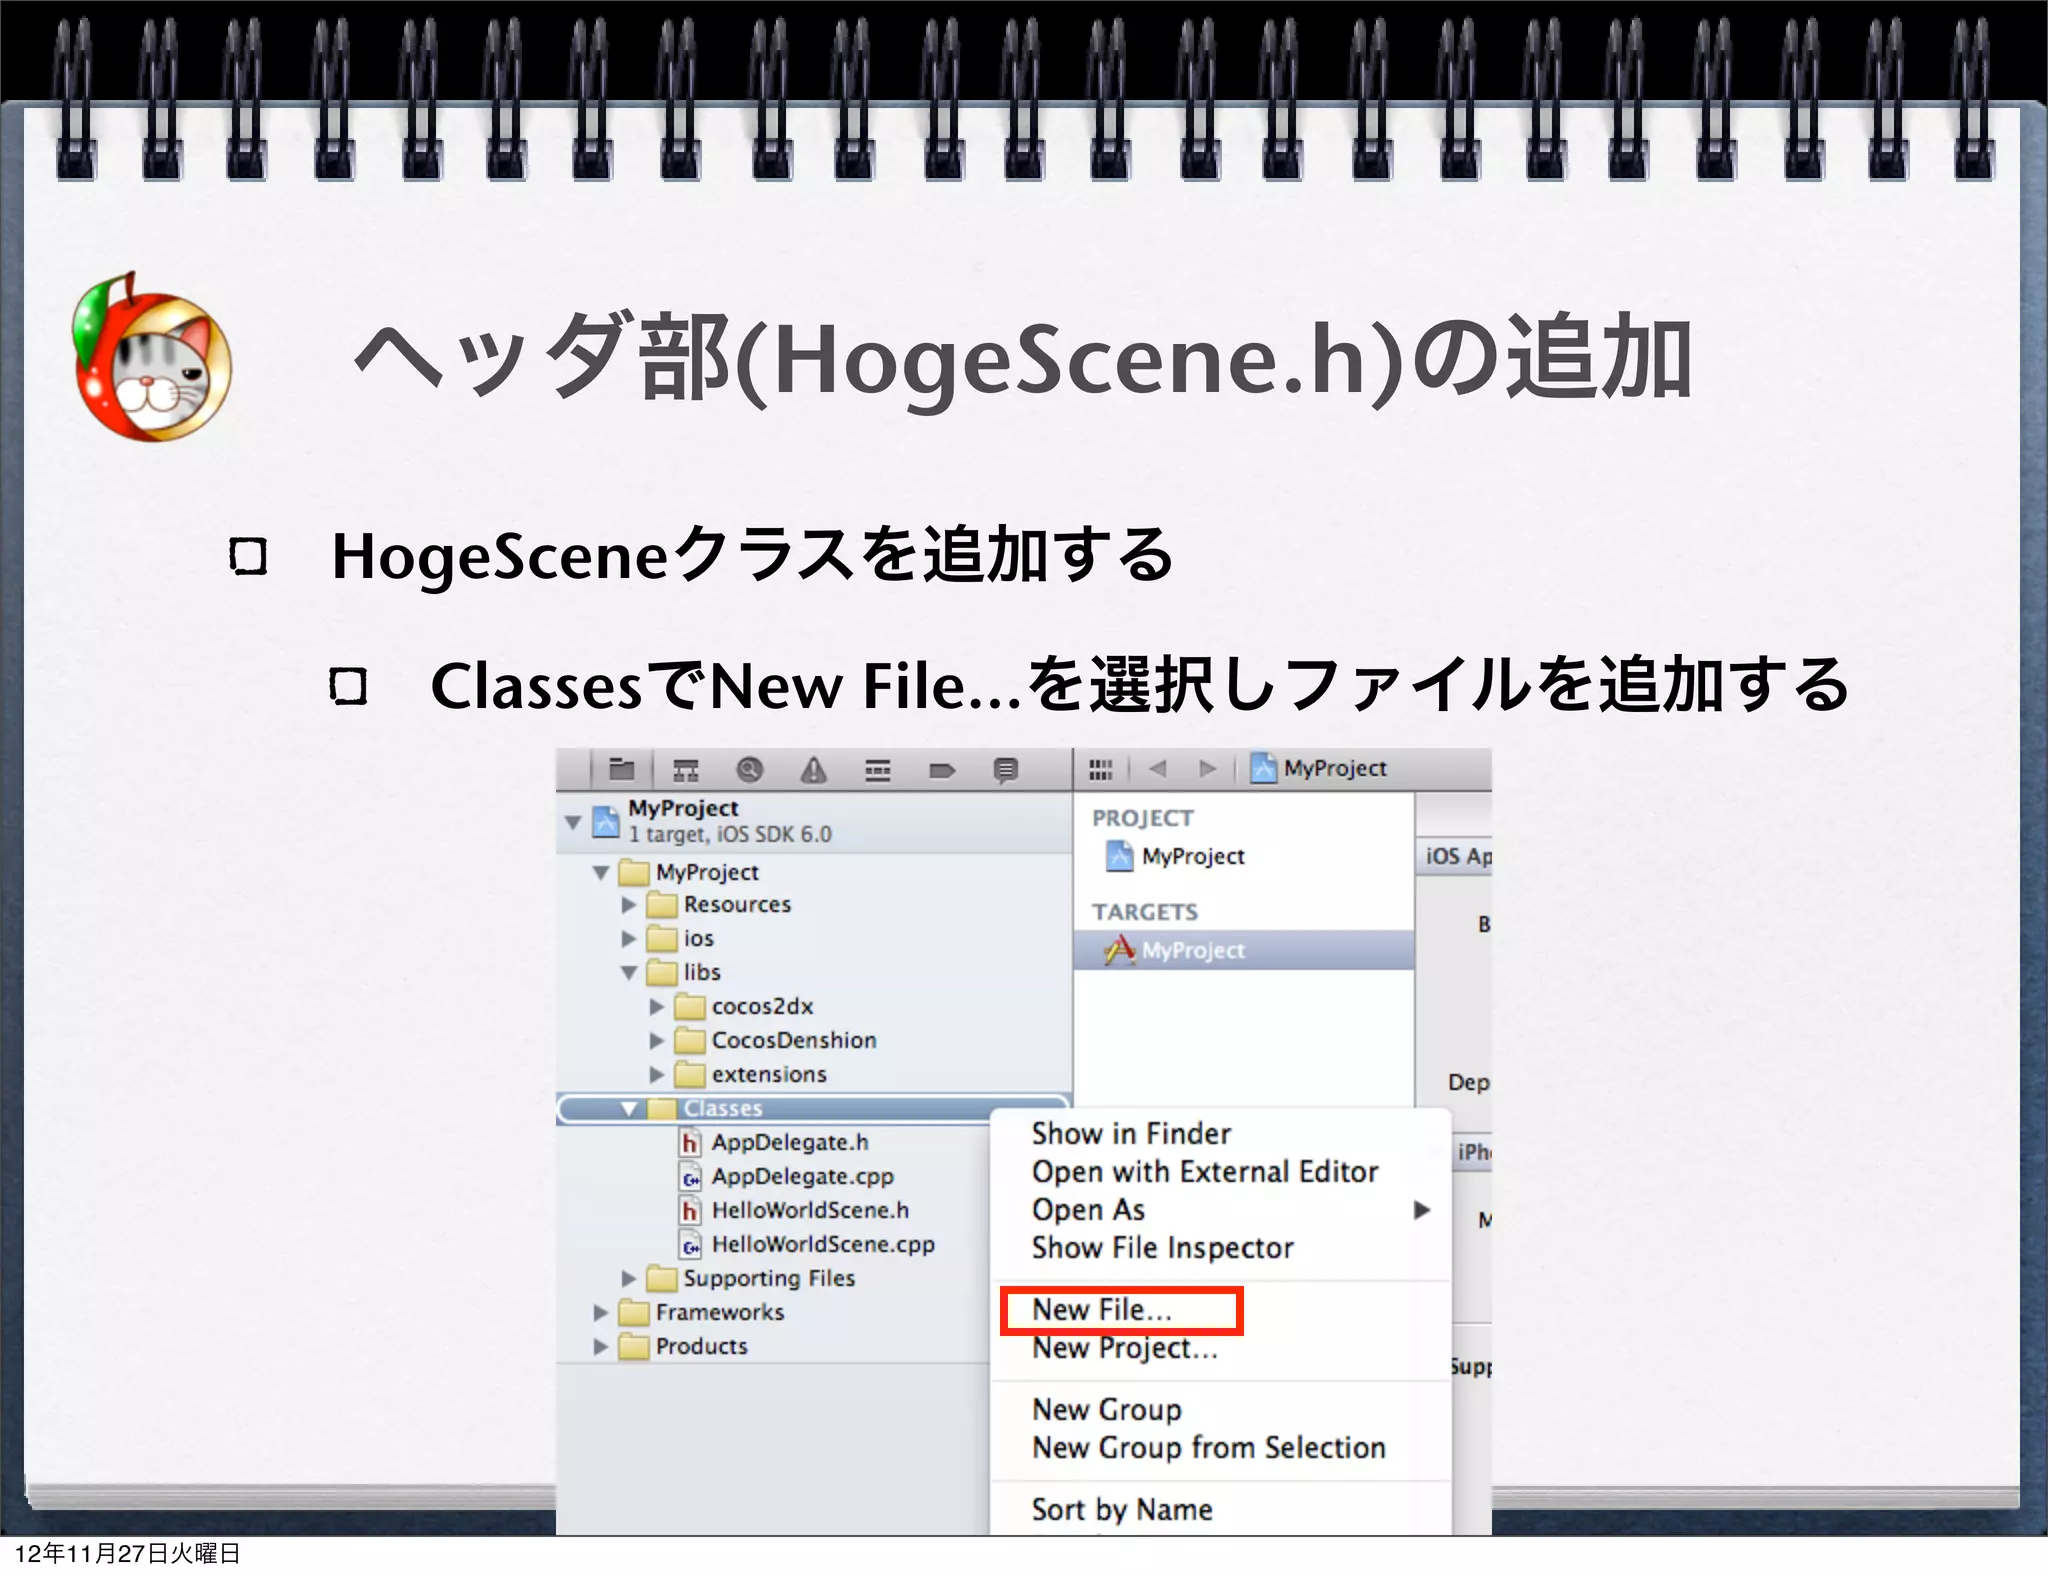The height and width of the screenshot is (1576, 2048).
Task: Go back with the left arrow
Action: 1158,768
